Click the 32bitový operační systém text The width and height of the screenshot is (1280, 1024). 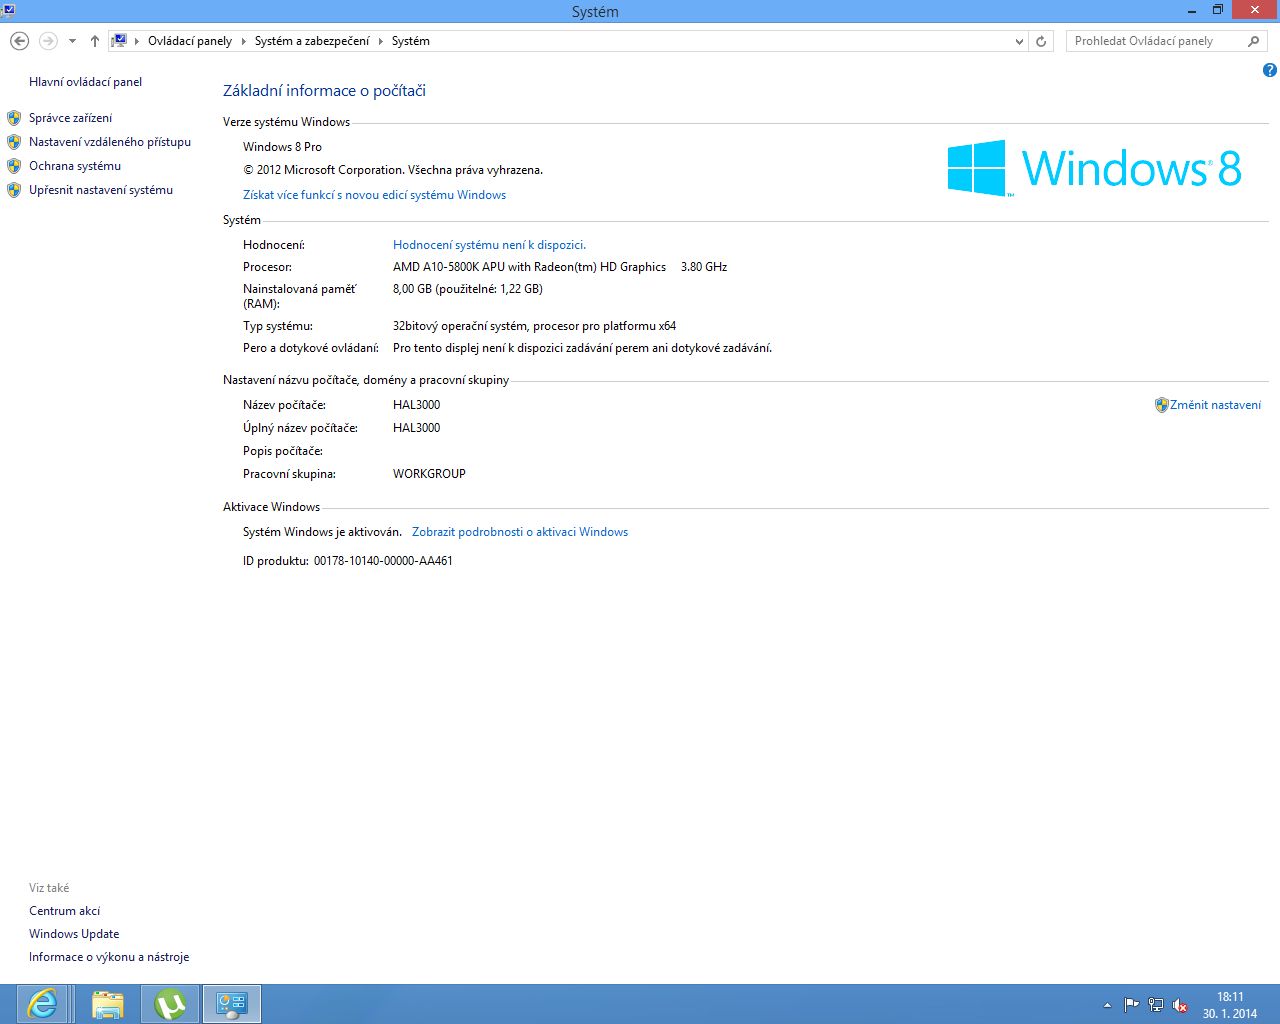[x=534, y=326]
